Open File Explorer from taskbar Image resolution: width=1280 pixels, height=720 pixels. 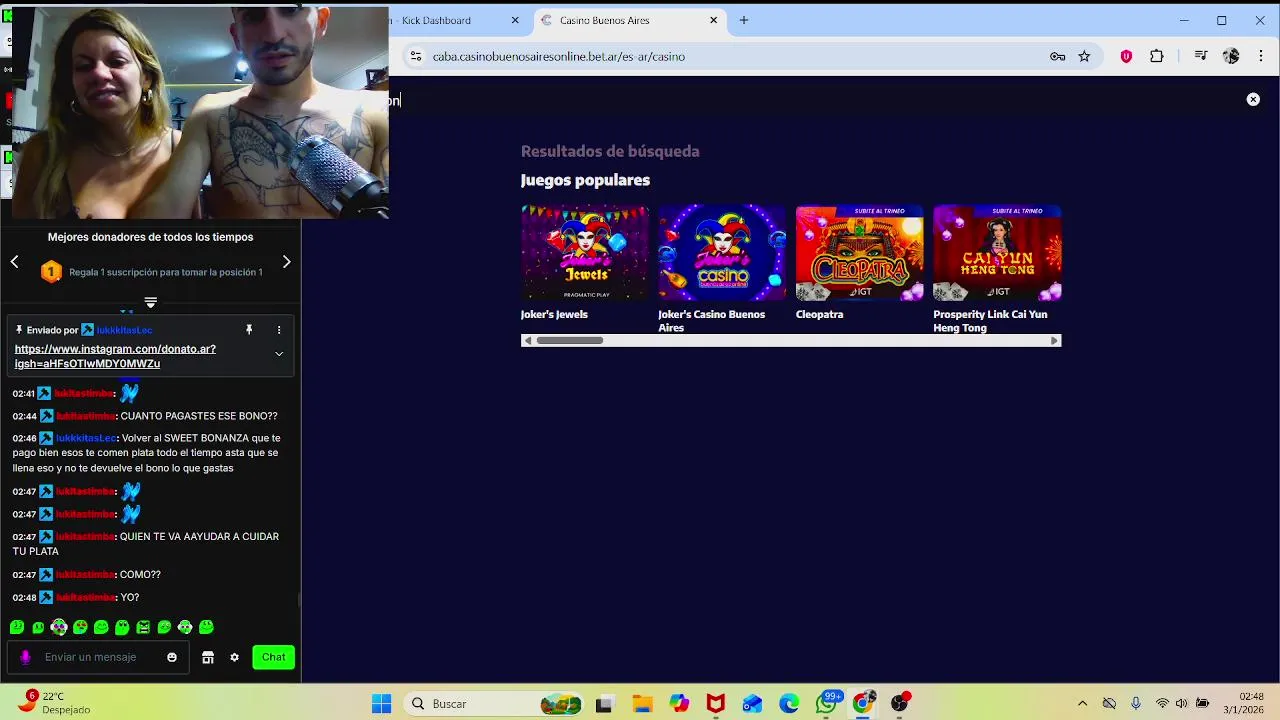642,704
